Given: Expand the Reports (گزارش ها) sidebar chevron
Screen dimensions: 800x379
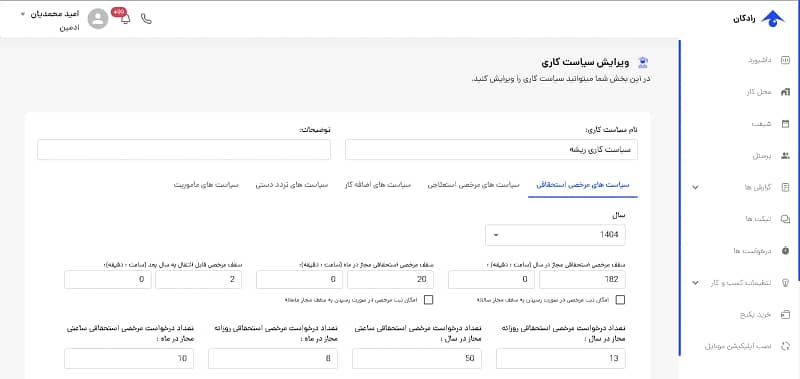Looking at the screenshot, I should (x=695, y=187).
